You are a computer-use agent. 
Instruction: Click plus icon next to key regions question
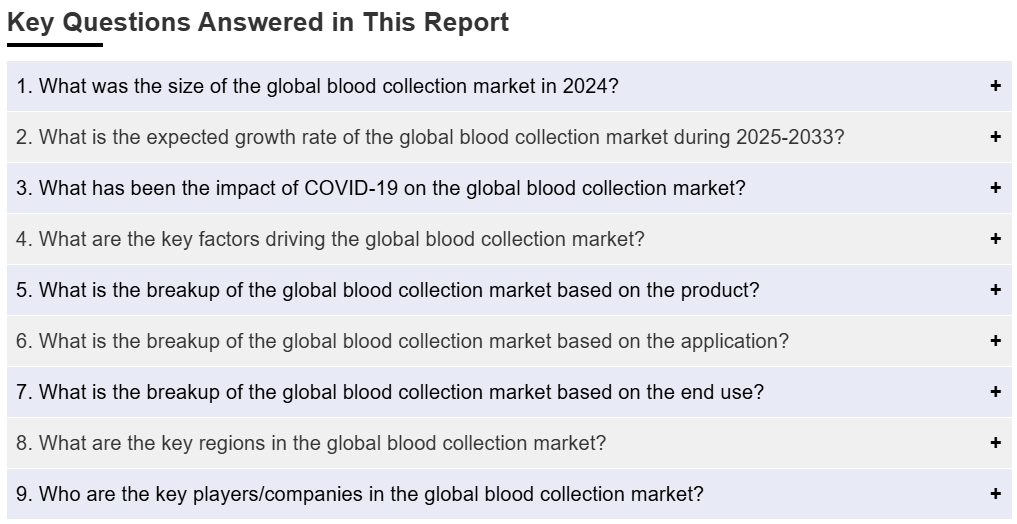(x=996, y=442)
